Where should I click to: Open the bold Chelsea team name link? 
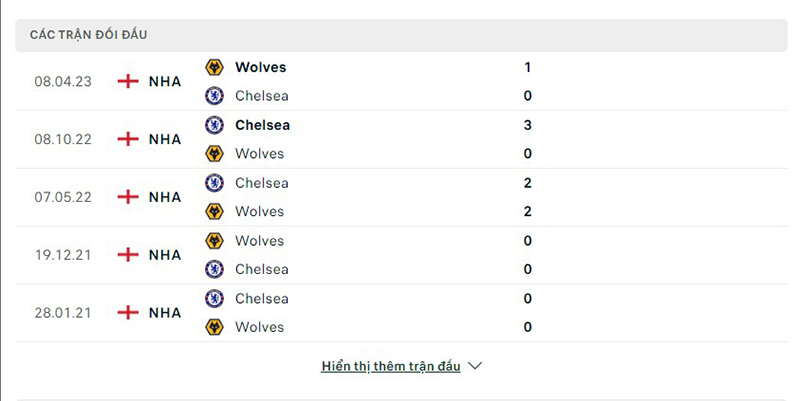pyautogui.click(x=262, y=125)
